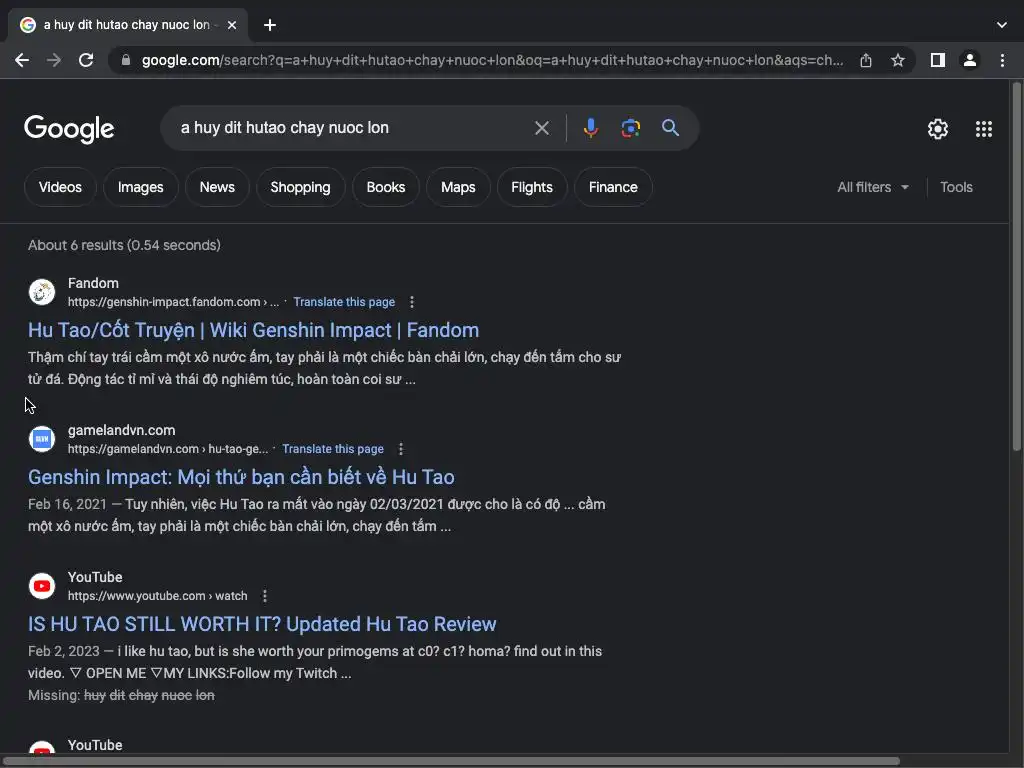
Task: Switch to the Flights results tab
Action: 532,187
